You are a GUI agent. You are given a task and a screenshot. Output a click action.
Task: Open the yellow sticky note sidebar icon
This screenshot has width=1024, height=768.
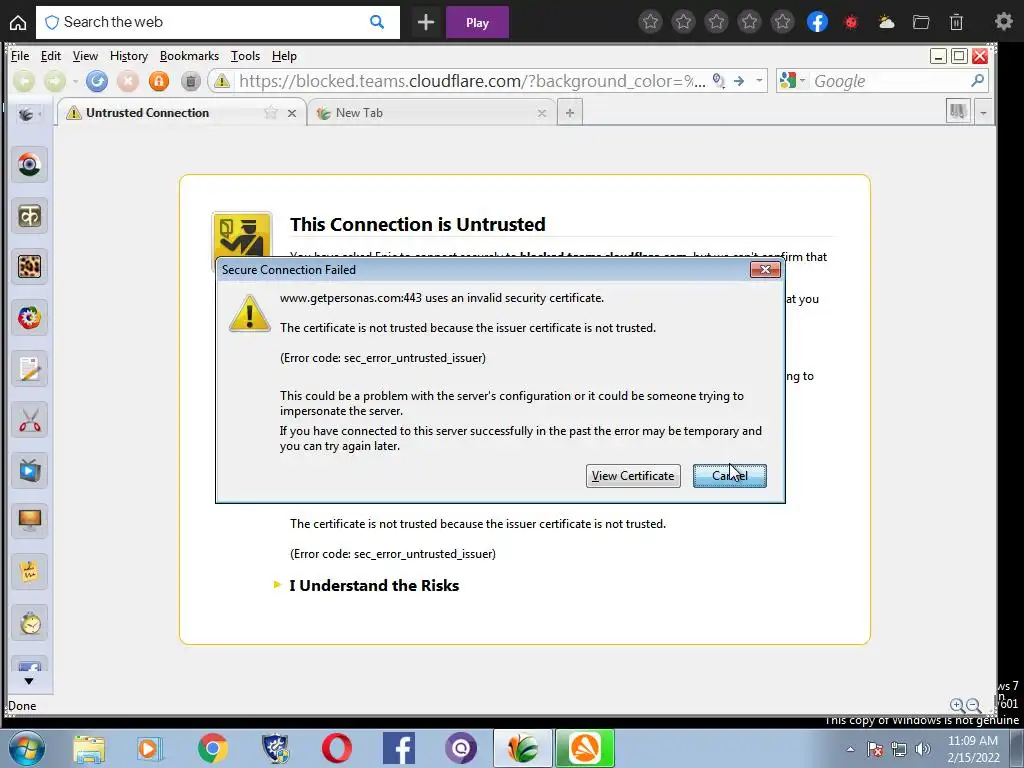(x=29, y=572)
